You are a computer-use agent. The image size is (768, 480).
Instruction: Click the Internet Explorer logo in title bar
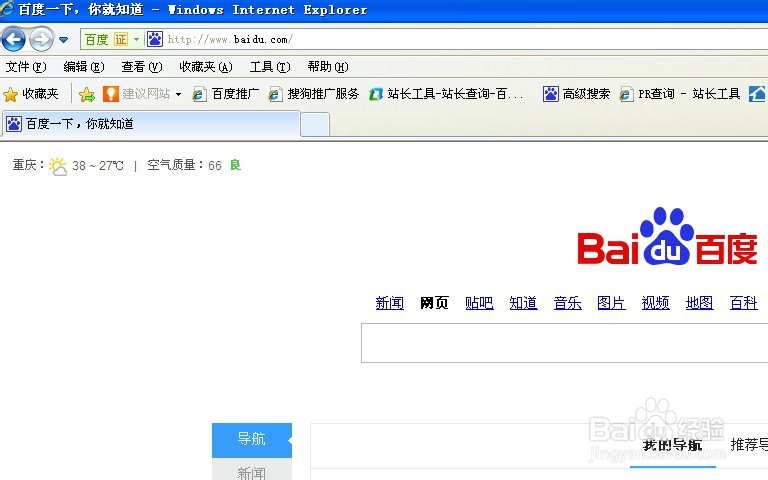tap(6, 9)
